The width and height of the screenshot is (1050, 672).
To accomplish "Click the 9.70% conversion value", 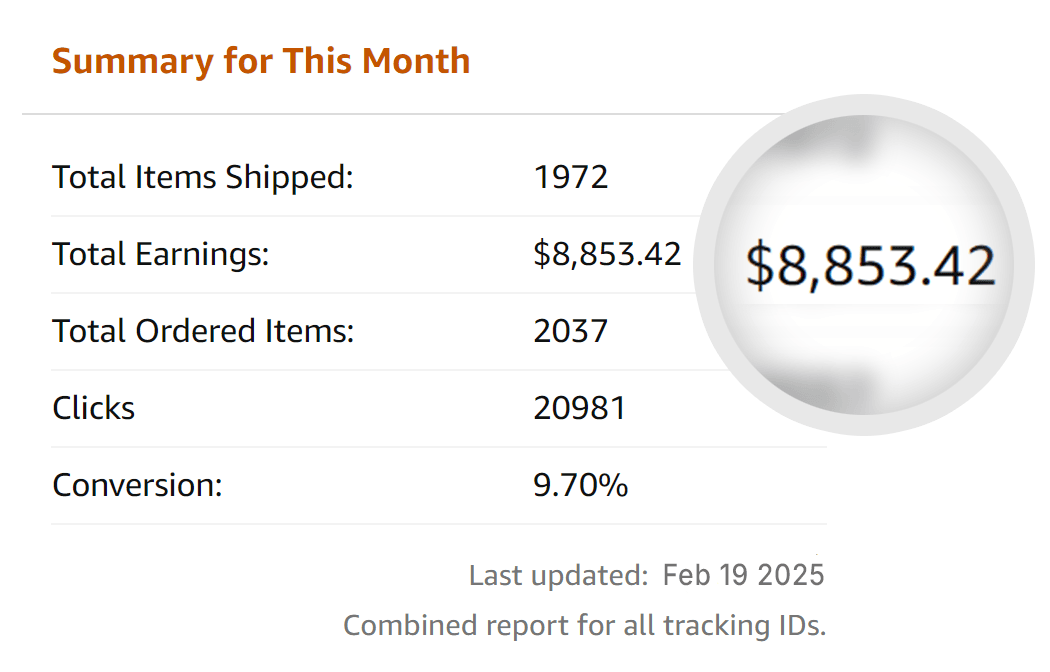I will pyautogui.click(x=581, y=485).
